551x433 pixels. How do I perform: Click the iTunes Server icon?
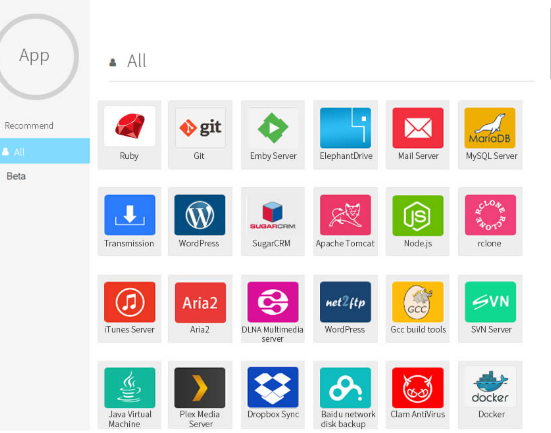[129, 302]
